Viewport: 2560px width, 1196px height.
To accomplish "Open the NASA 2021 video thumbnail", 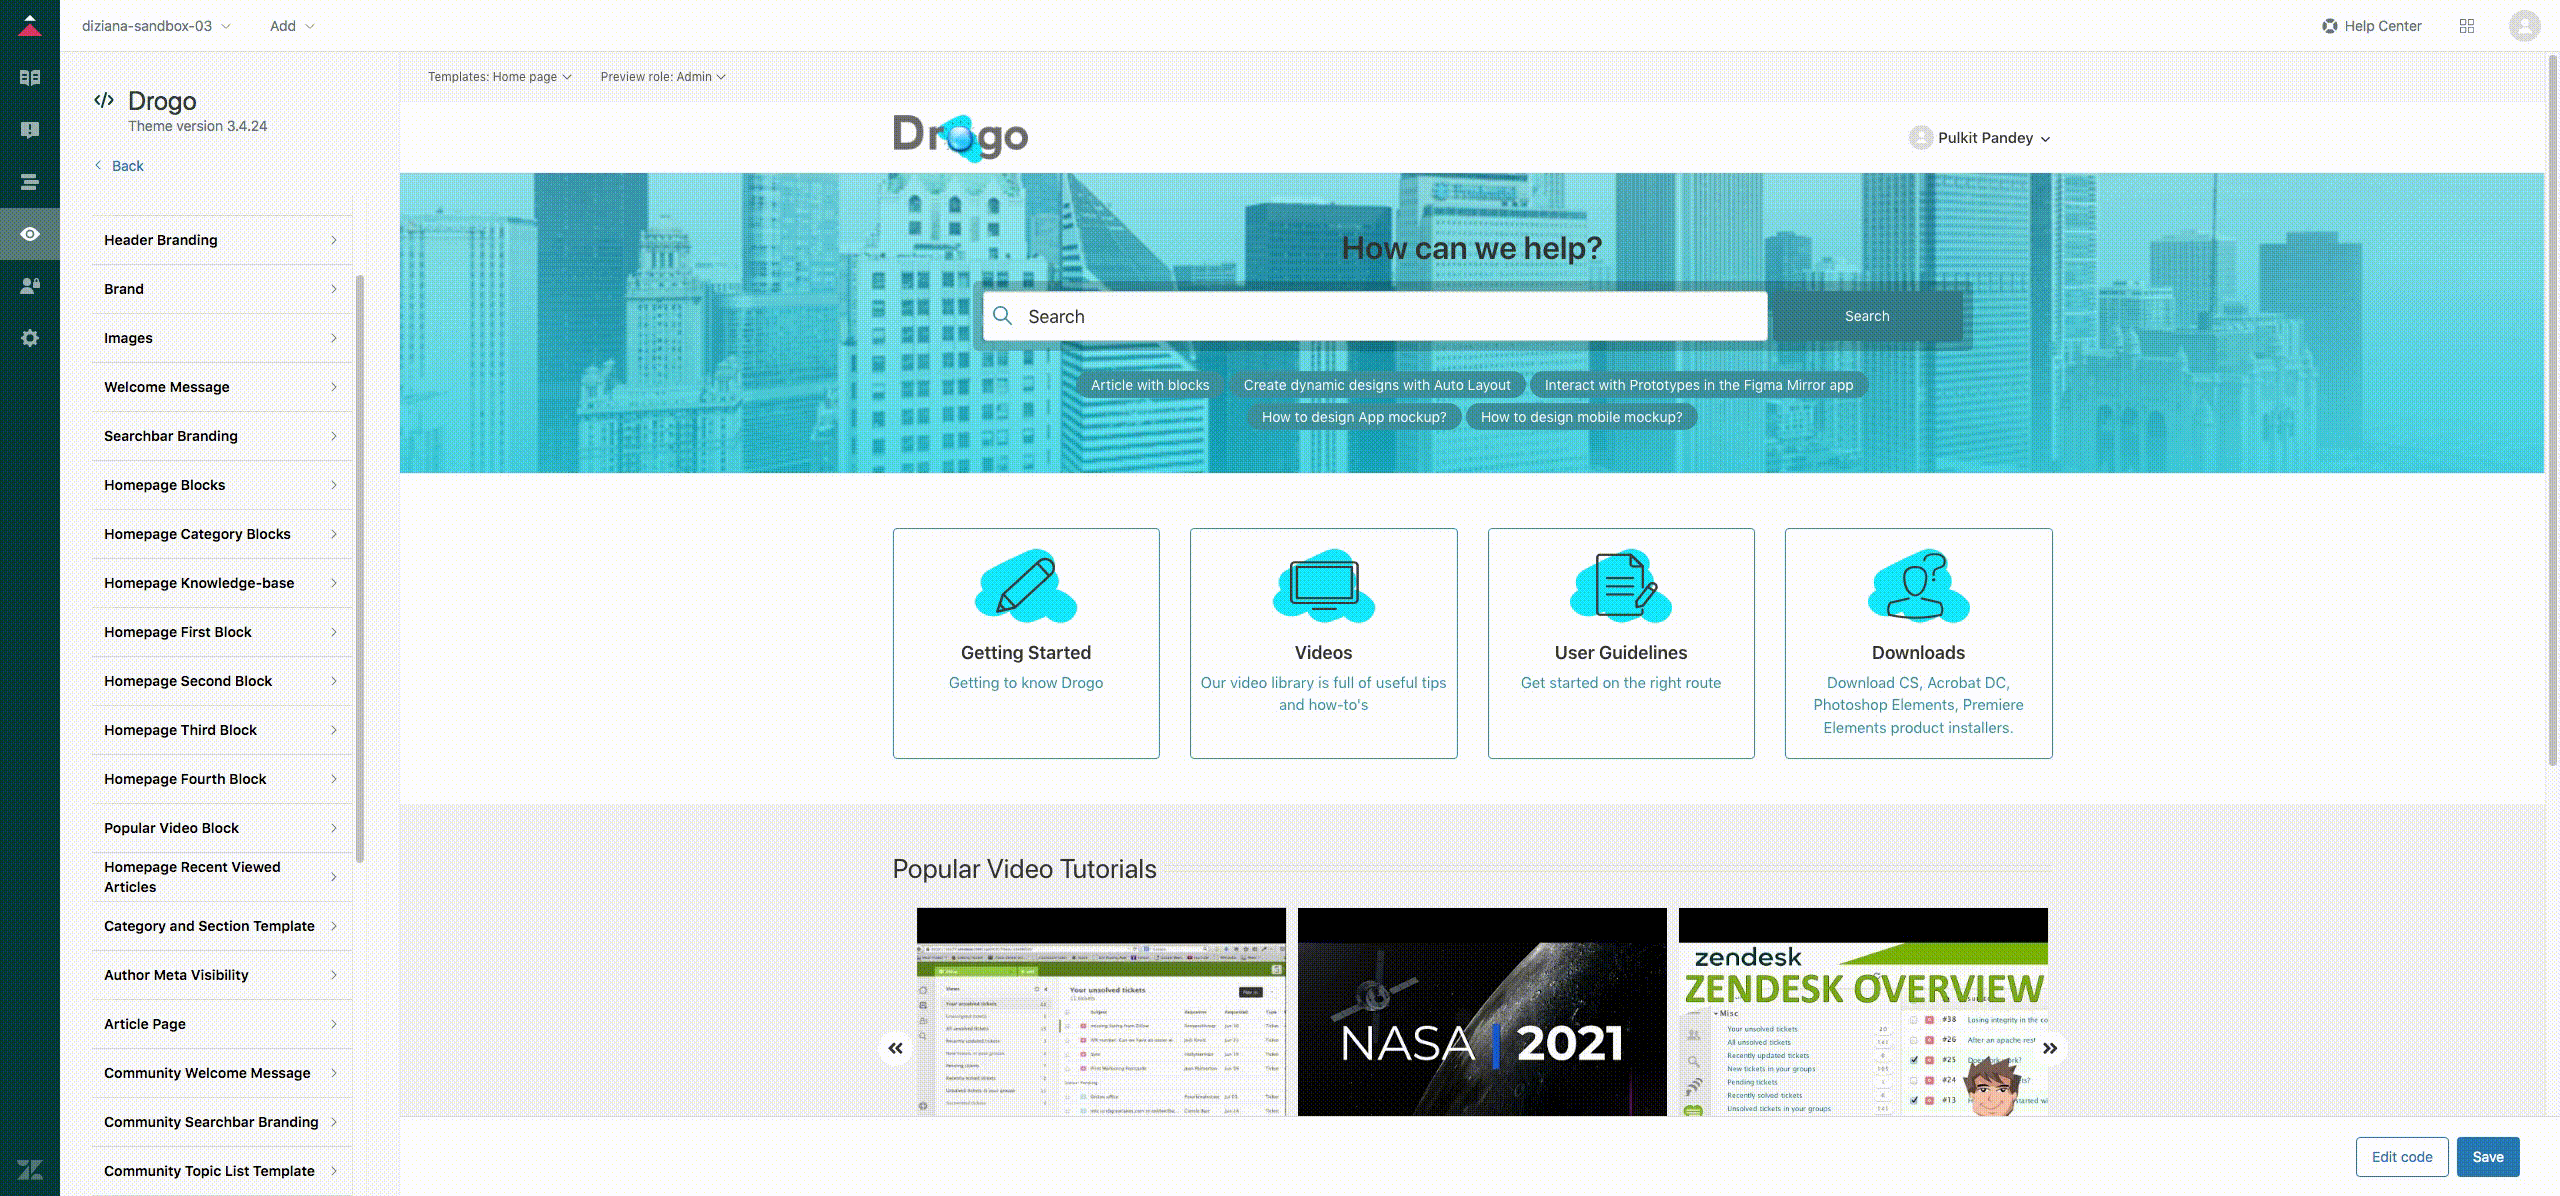I will click(x=1482, y=1012).
